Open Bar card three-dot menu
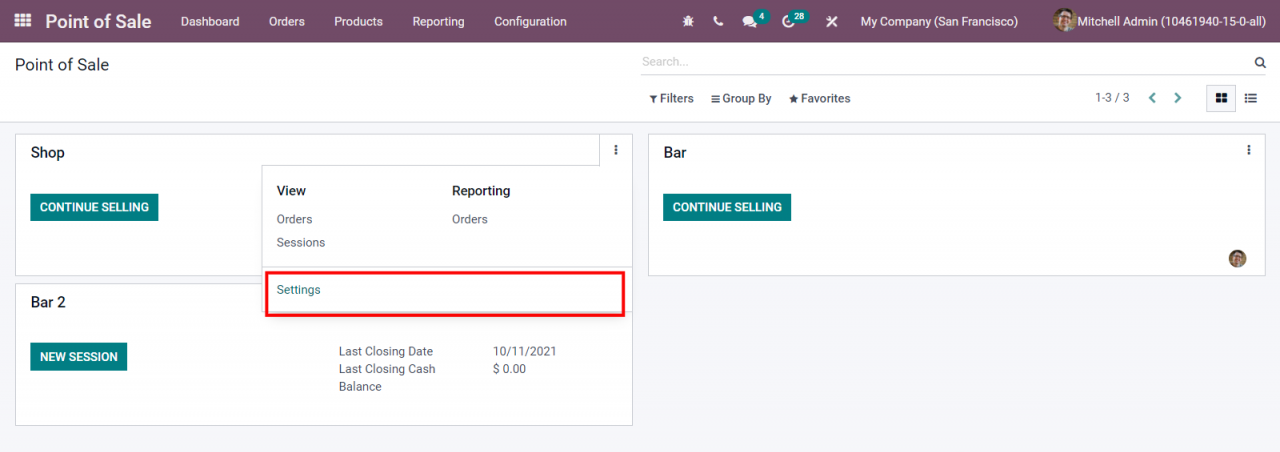 (x=1248, y=150)
